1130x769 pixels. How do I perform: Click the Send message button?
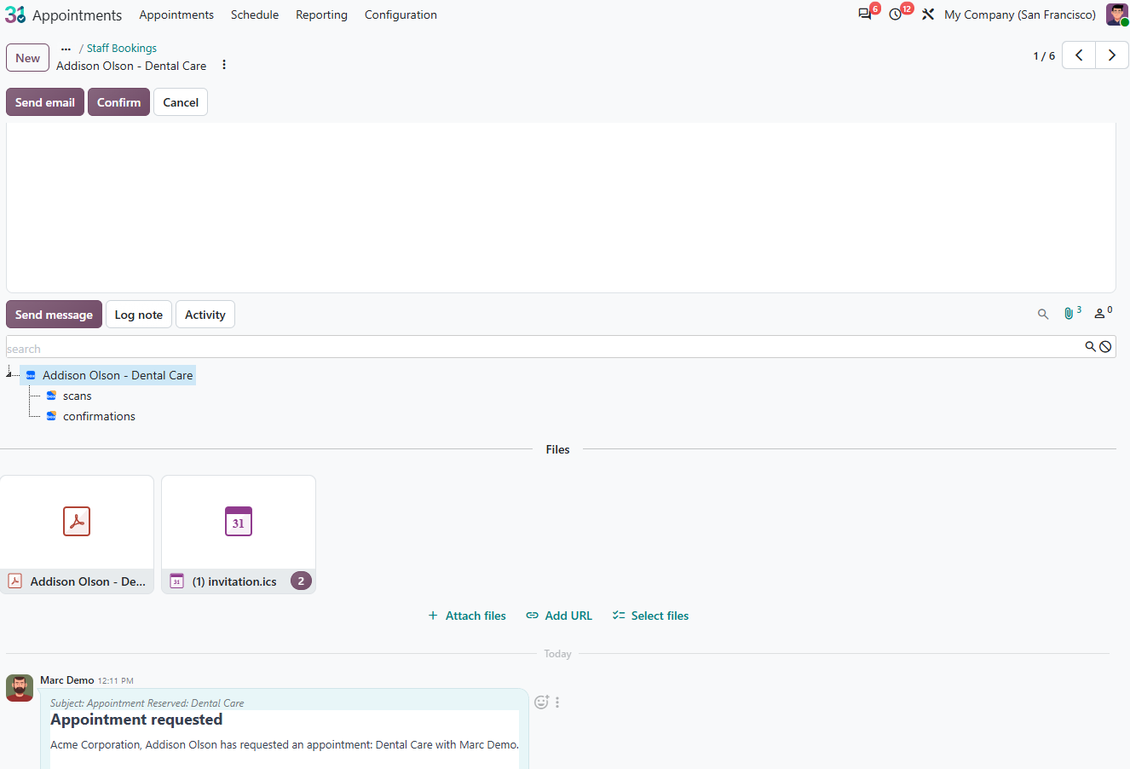tap(54, 314)
